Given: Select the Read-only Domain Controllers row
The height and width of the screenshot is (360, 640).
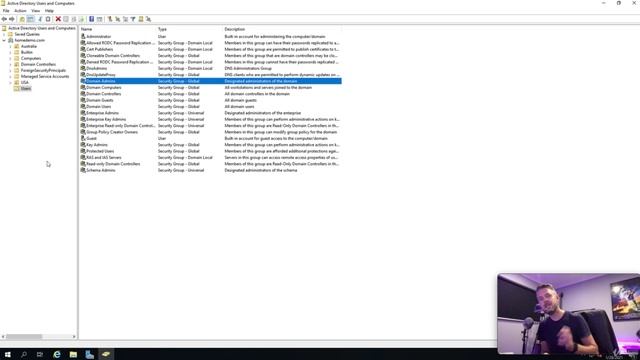Looking at the screenshot, I should 211,164.
